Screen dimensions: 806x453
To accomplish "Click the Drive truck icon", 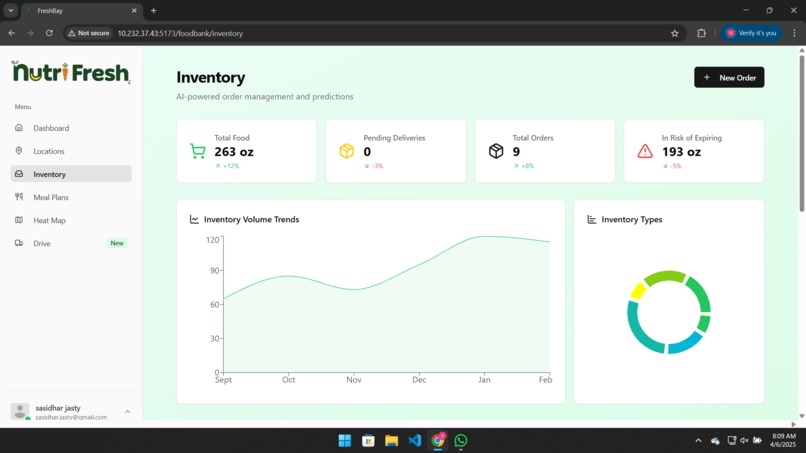I will click(19, 243).
